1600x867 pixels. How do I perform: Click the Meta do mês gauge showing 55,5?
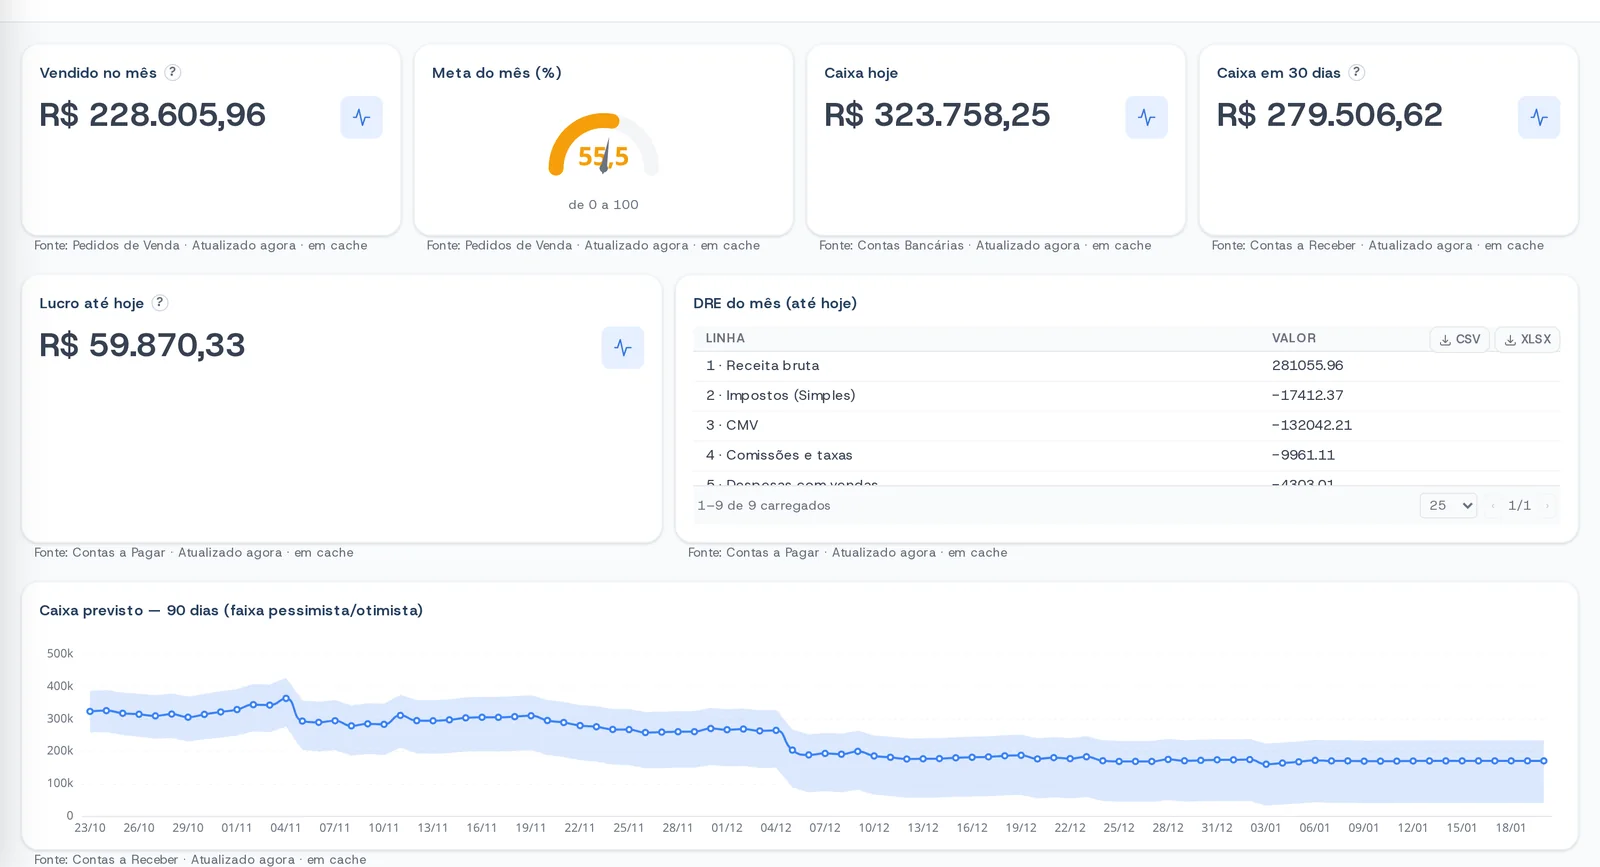click(x=603, y=146)
